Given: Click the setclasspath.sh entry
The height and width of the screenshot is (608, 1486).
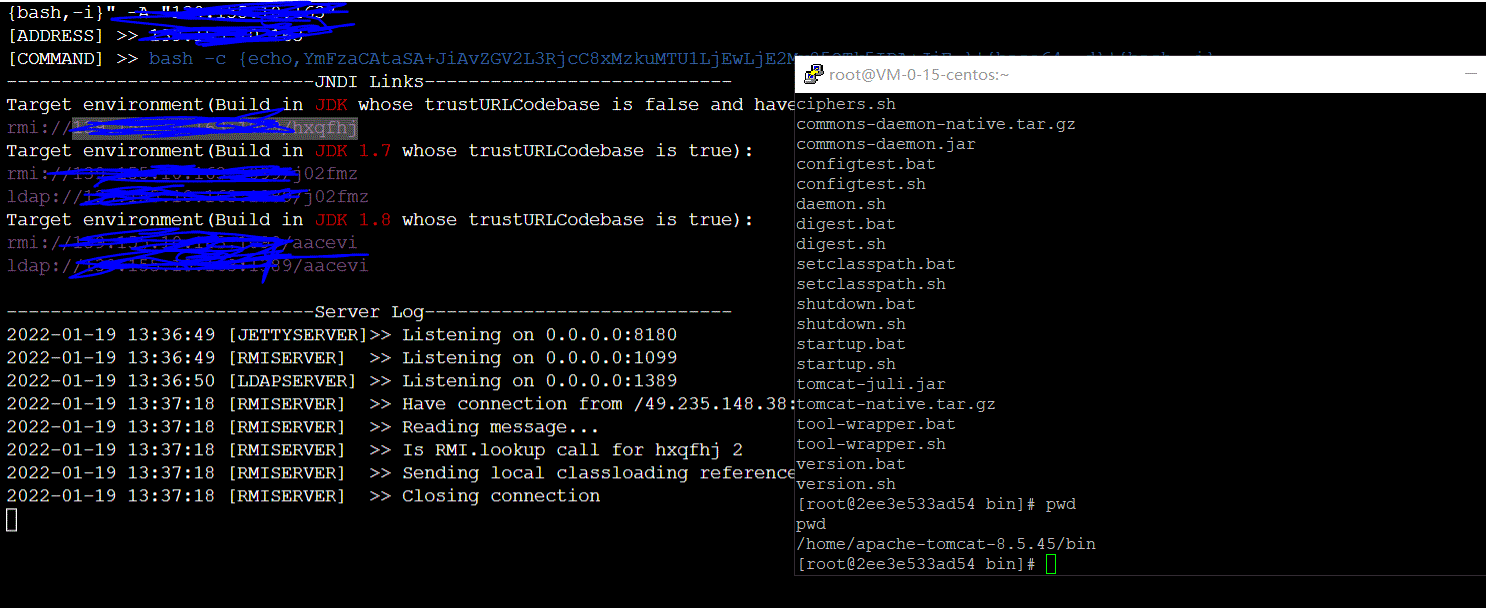Looking at the screenshot, I should point(871,284).
